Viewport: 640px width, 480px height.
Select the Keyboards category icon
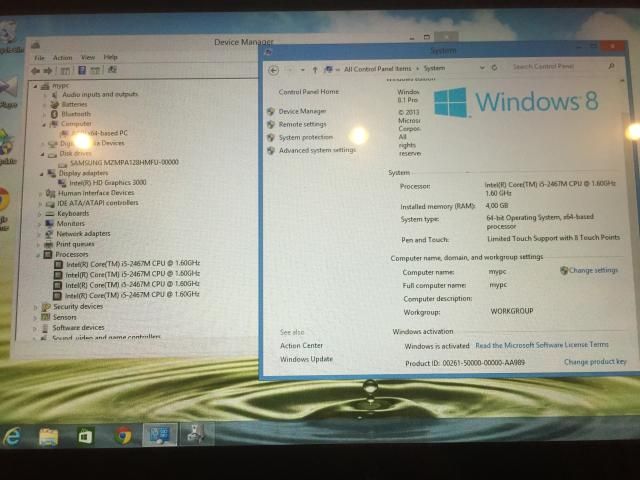(50, 213)
